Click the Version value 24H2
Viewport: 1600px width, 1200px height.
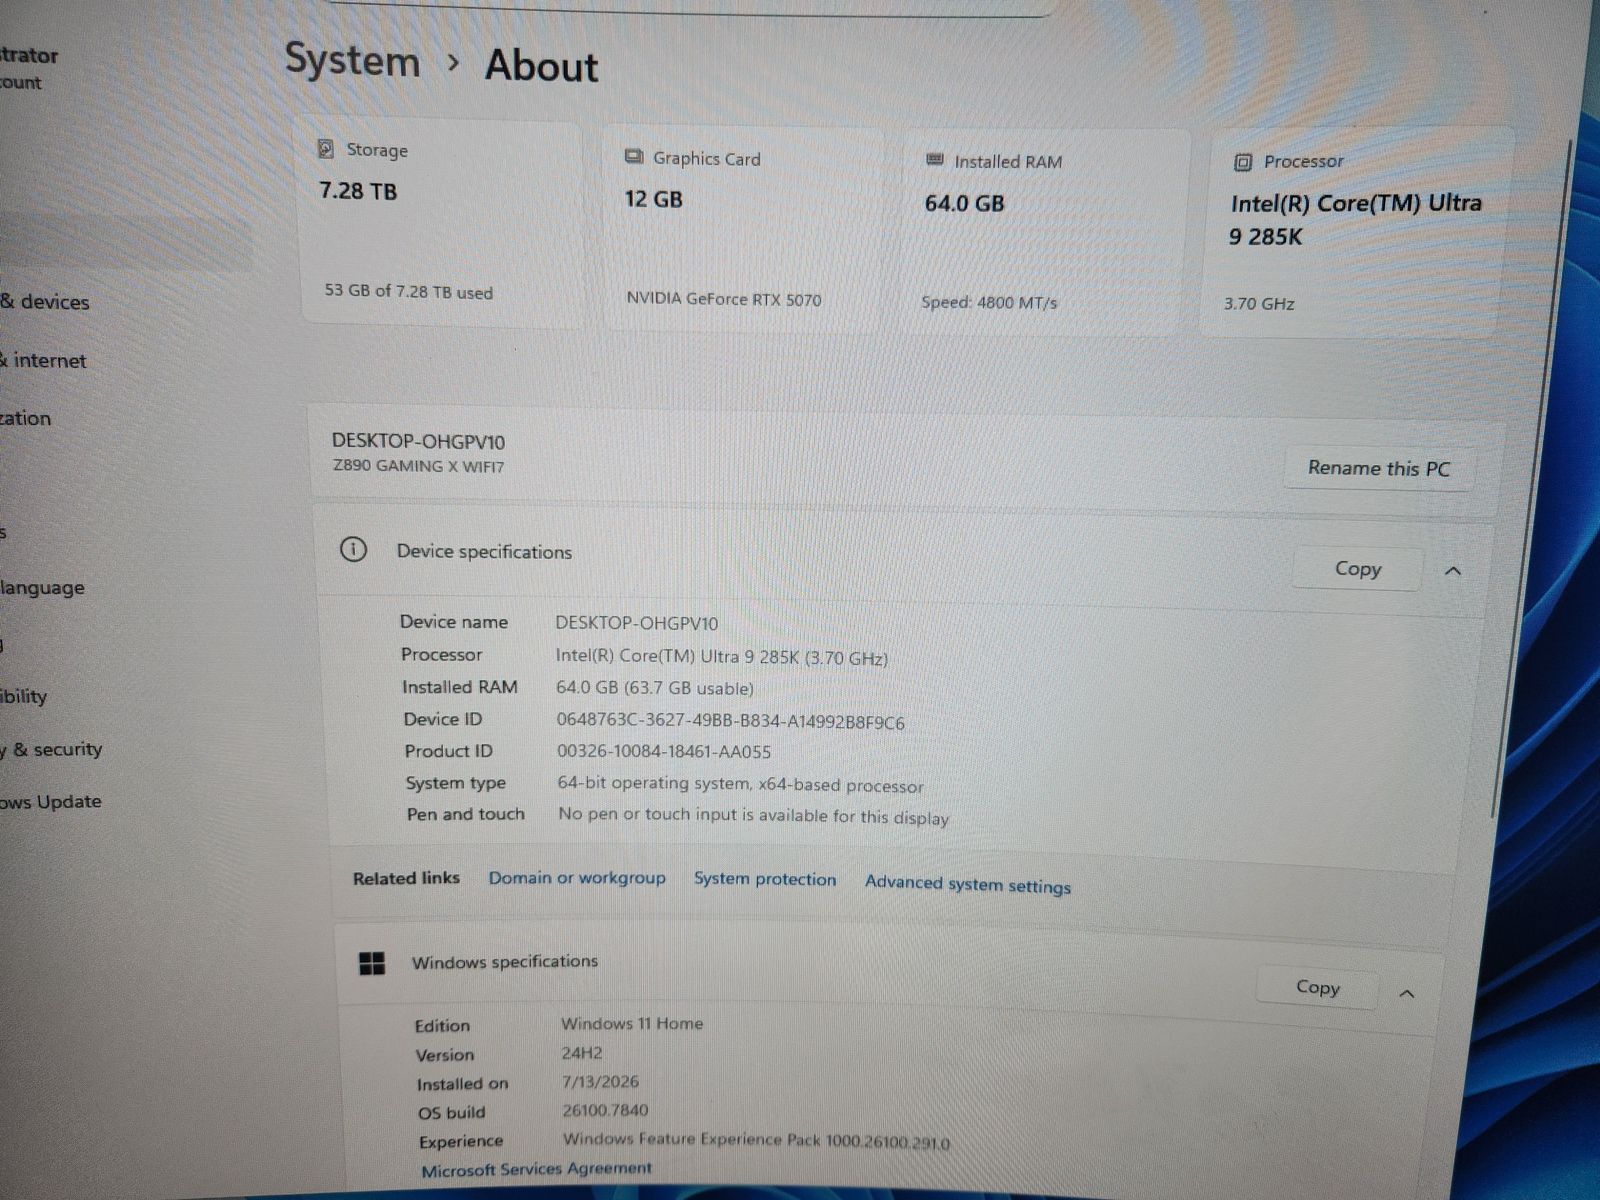(x=582, y=1052)
